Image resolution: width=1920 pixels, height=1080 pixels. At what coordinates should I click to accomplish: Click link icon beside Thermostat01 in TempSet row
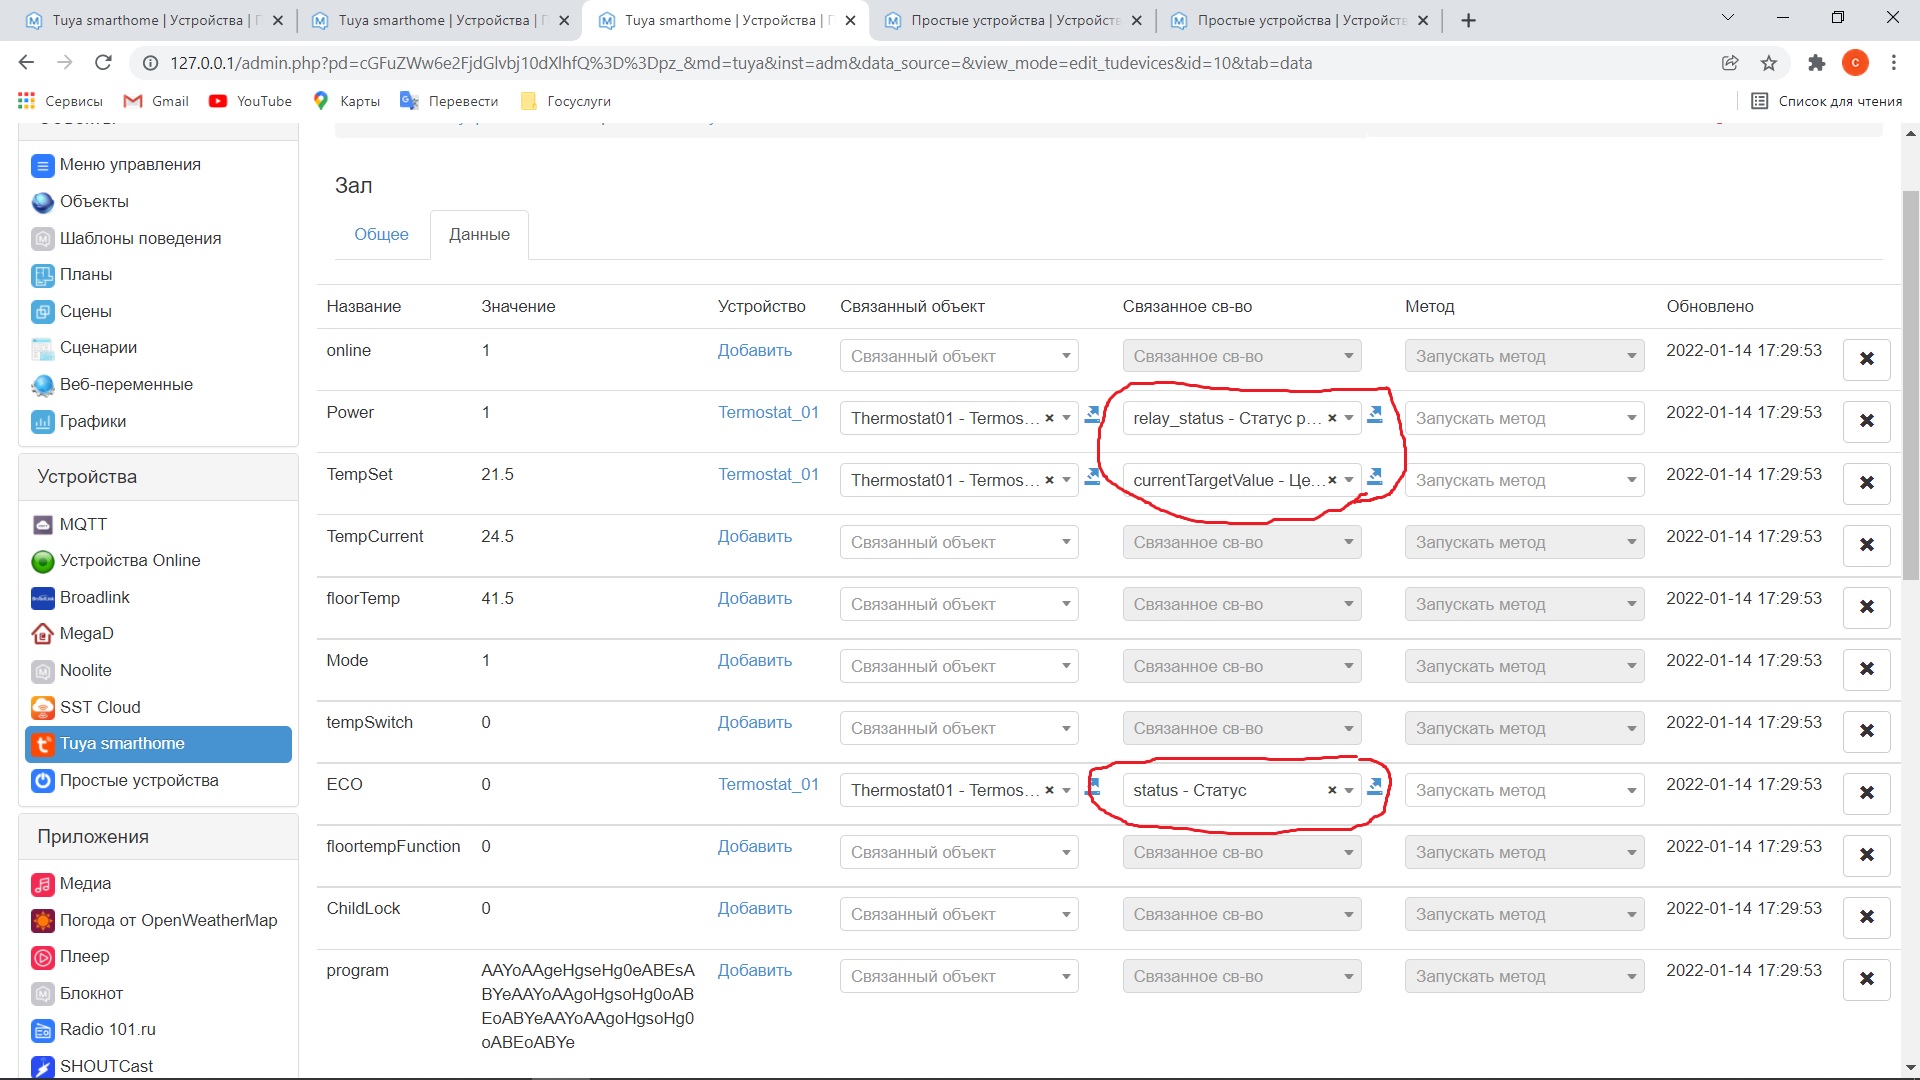coord(1092,476)
